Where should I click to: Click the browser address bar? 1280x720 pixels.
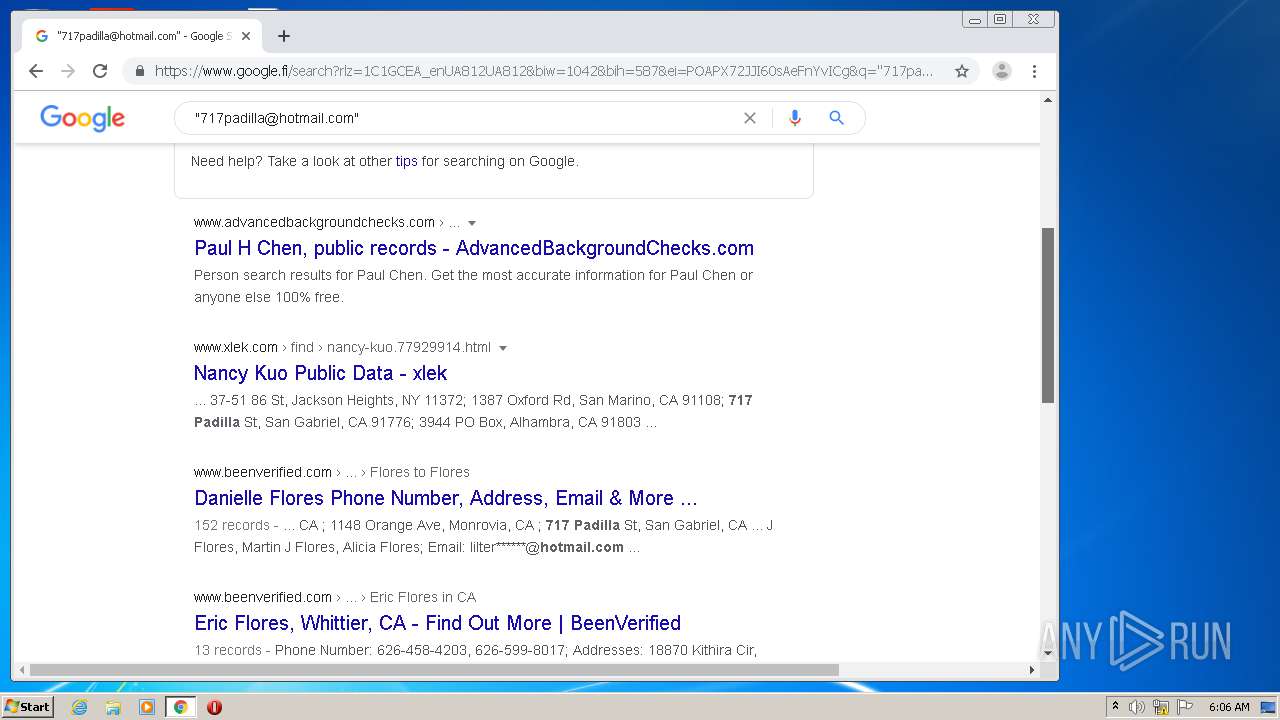pyautogui.click(x=545, y=71)
